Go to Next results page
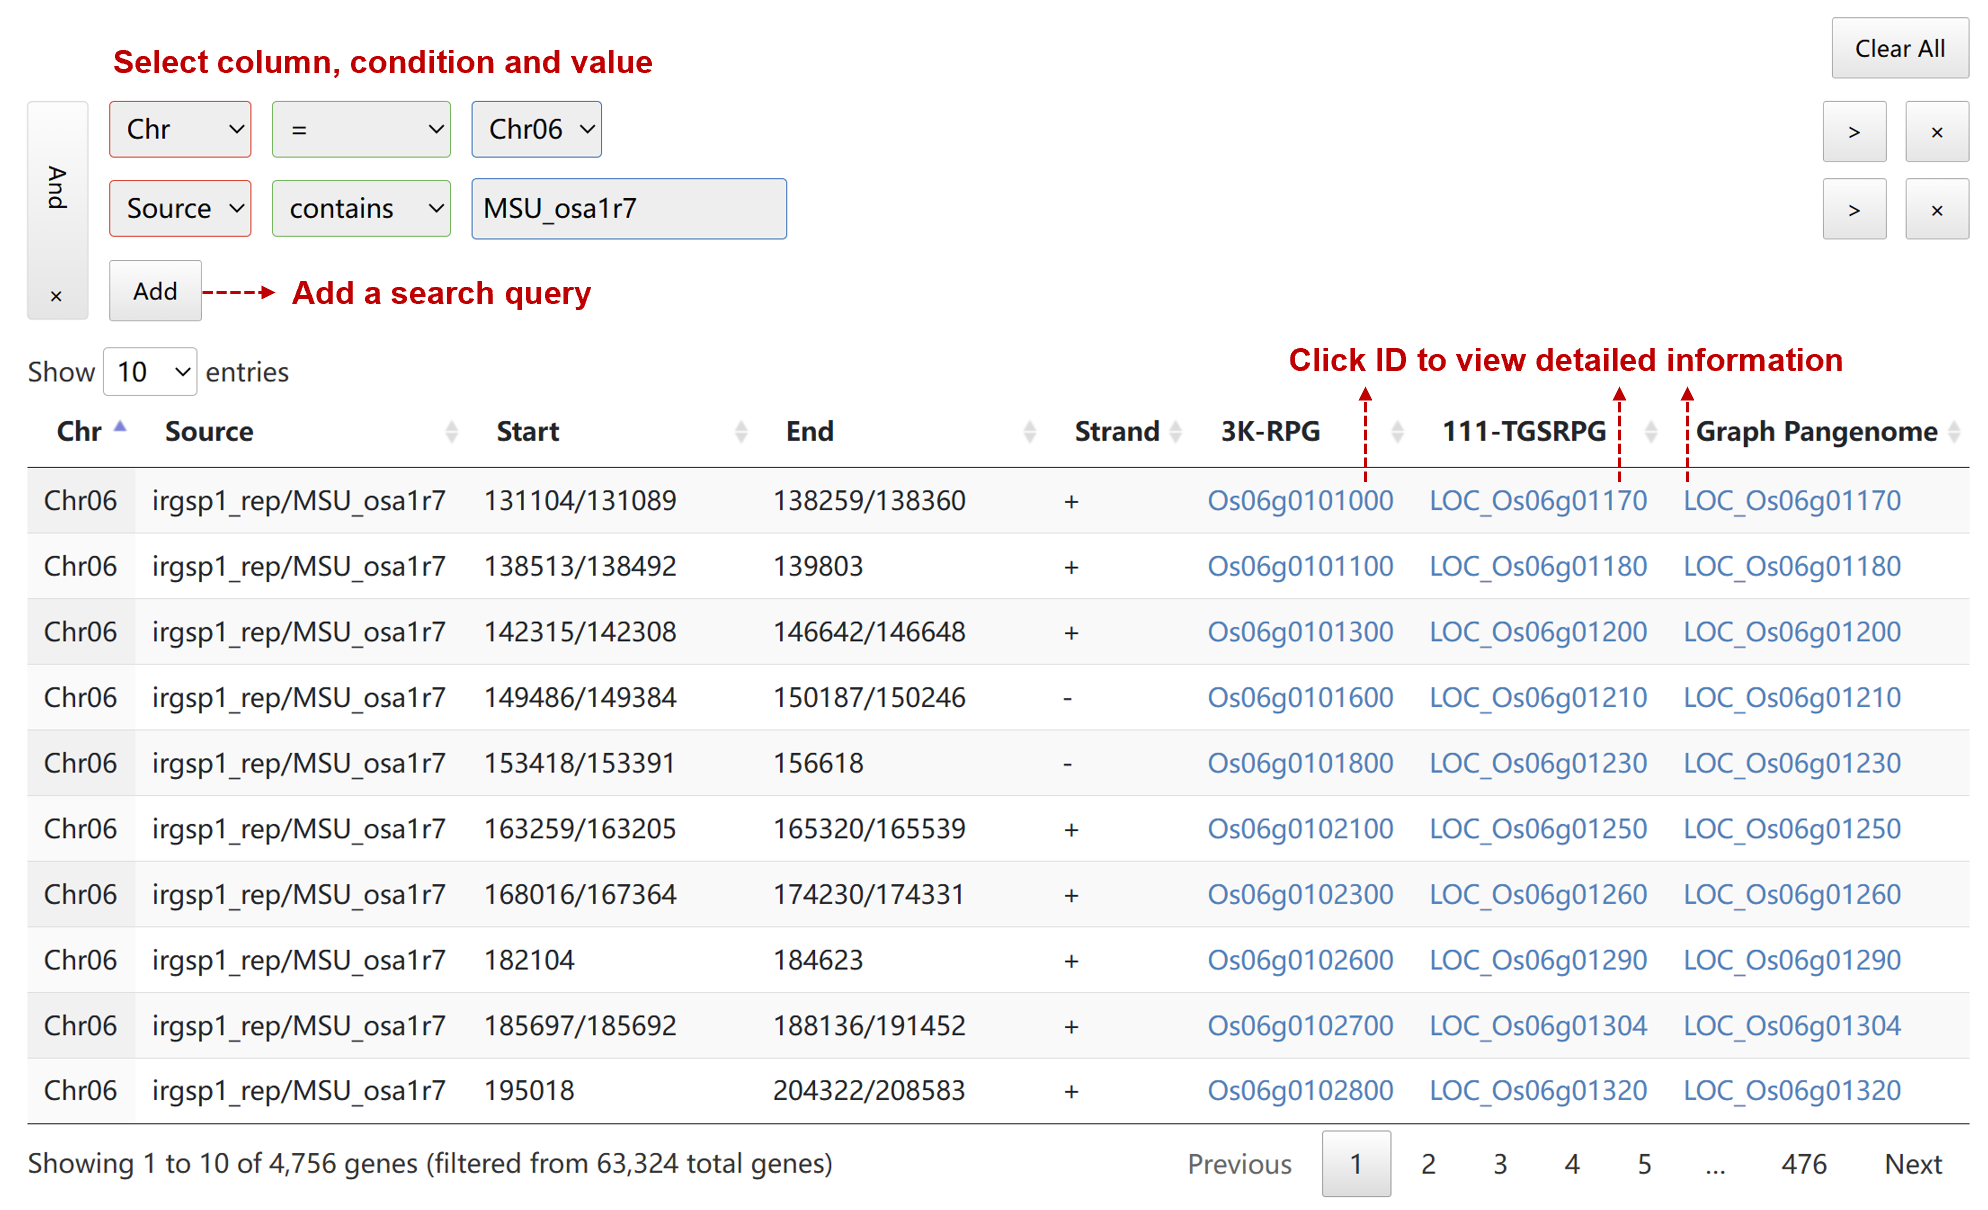The image size is (1988, 1210). (x=1912, y=1164)
